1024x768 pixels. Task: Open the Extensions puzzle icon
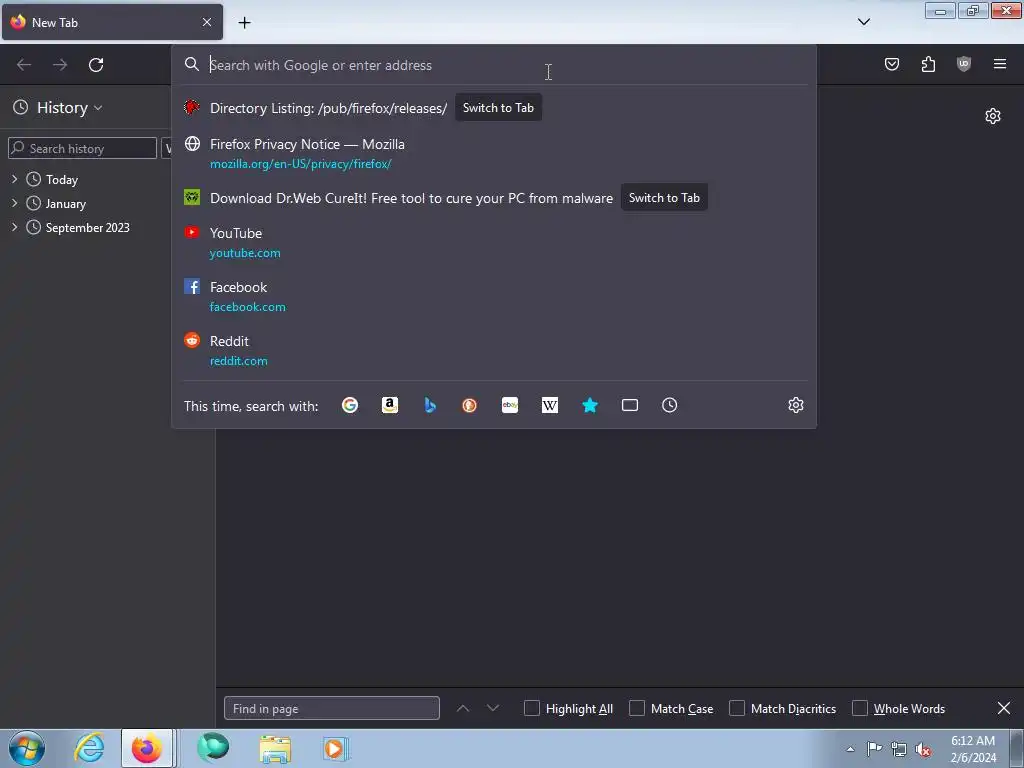pos(928,64)
